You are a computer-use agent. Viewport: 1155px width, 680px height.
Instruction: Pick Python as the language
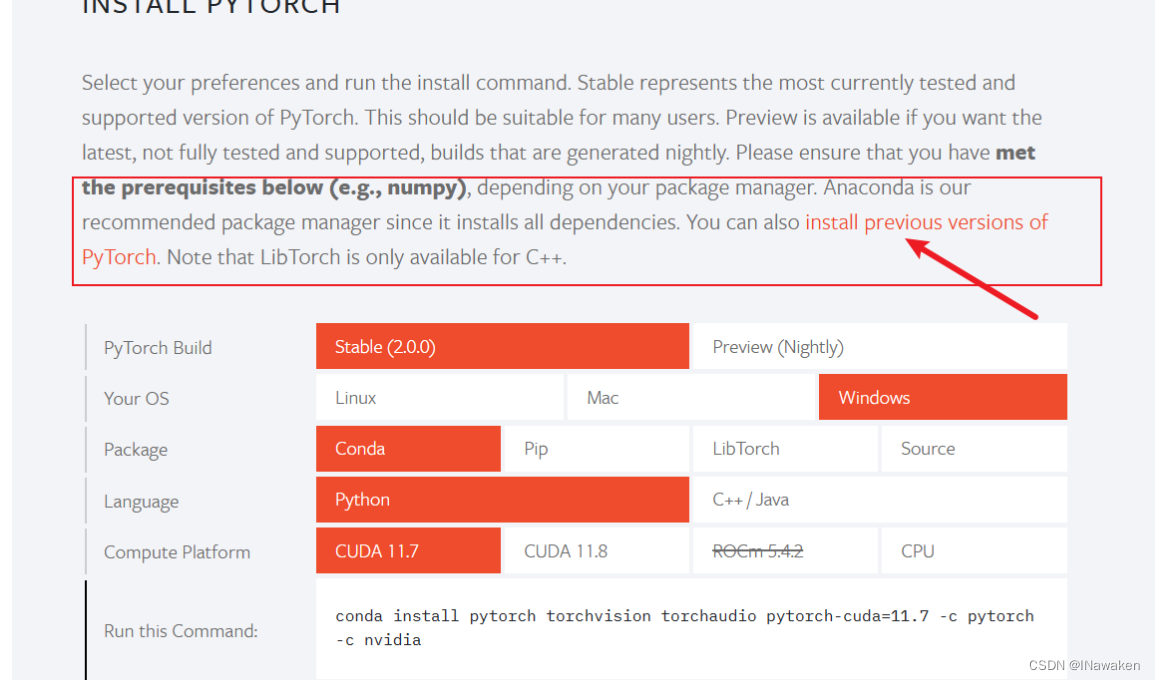click(x=502, y=499)
